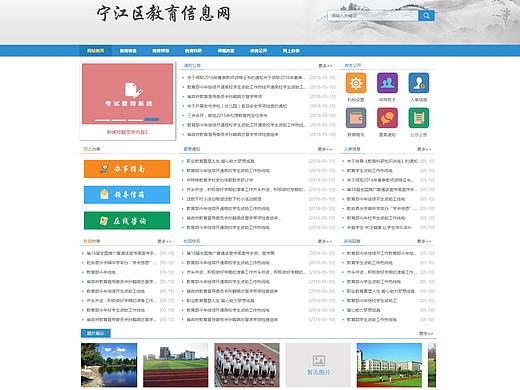Open the red speech-bubbles 重要通知 icon
Image resolution: width=520 pixels, height=390 pixels.
[x=387, y=118]
